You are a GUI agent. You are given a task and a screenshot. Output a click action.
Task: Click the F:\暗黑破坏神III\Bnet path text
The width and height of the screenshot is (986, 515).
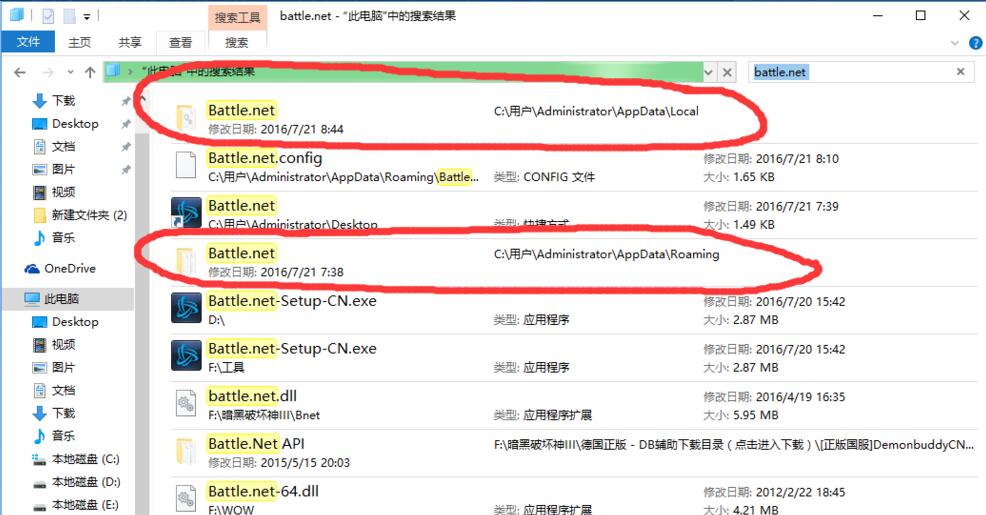[264, 415]
